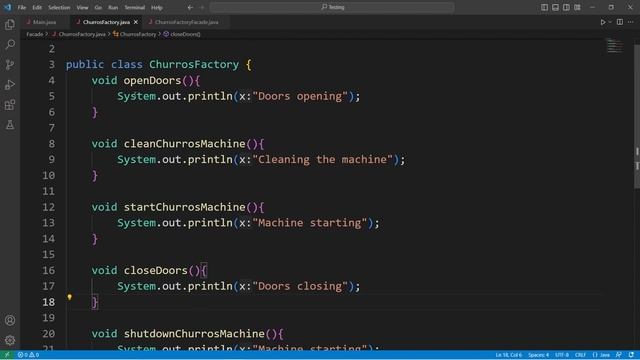This screenshot has height=360, width=640.
Task: Select Java language mode in status bar
Action: point(601,355)
